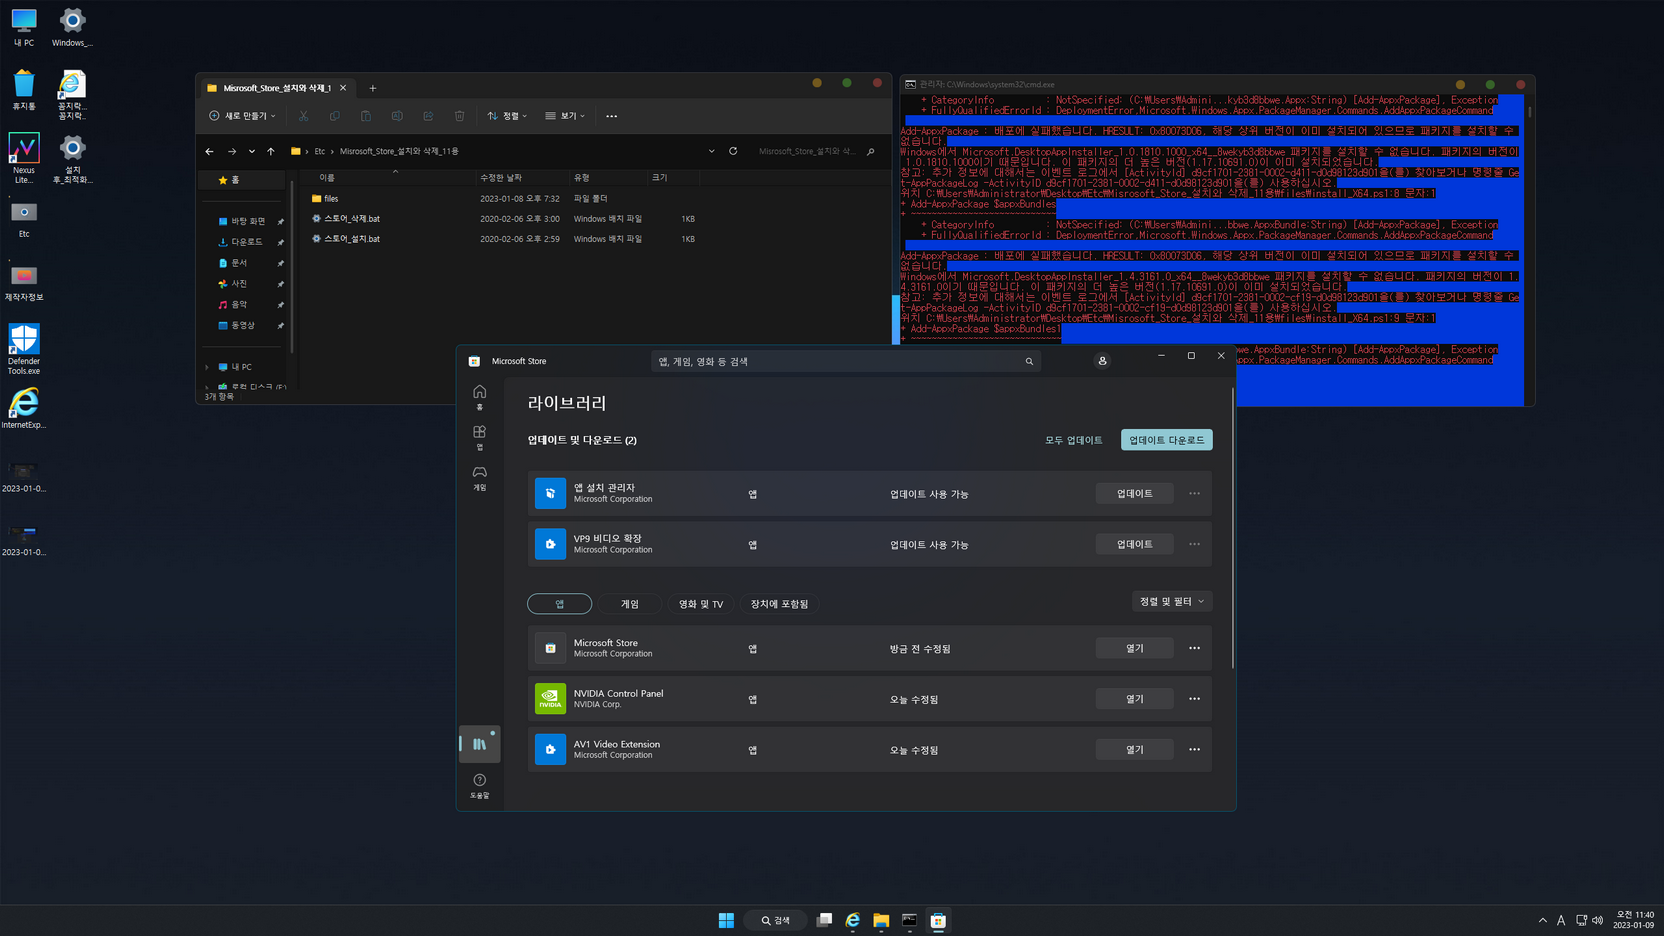Open Help icon in Store sidebar
The height and width of the screenshot is (936, 1664).
(479, 785)
